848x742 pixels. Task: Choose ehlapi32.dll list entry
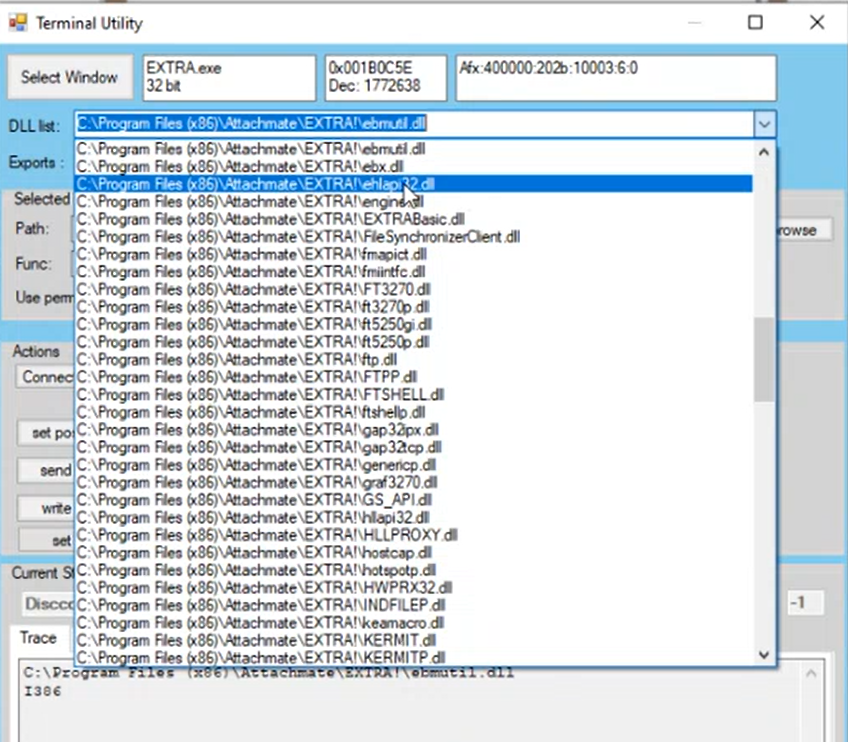click(x=413, y=184)
